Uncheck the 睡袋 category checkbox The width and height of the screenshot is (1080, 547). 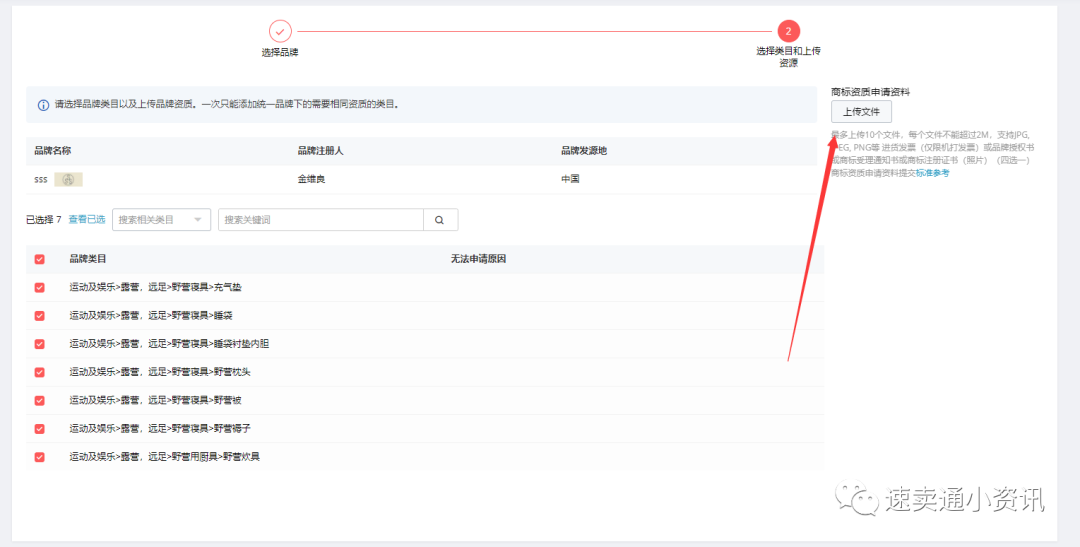(x=40, y=315)
